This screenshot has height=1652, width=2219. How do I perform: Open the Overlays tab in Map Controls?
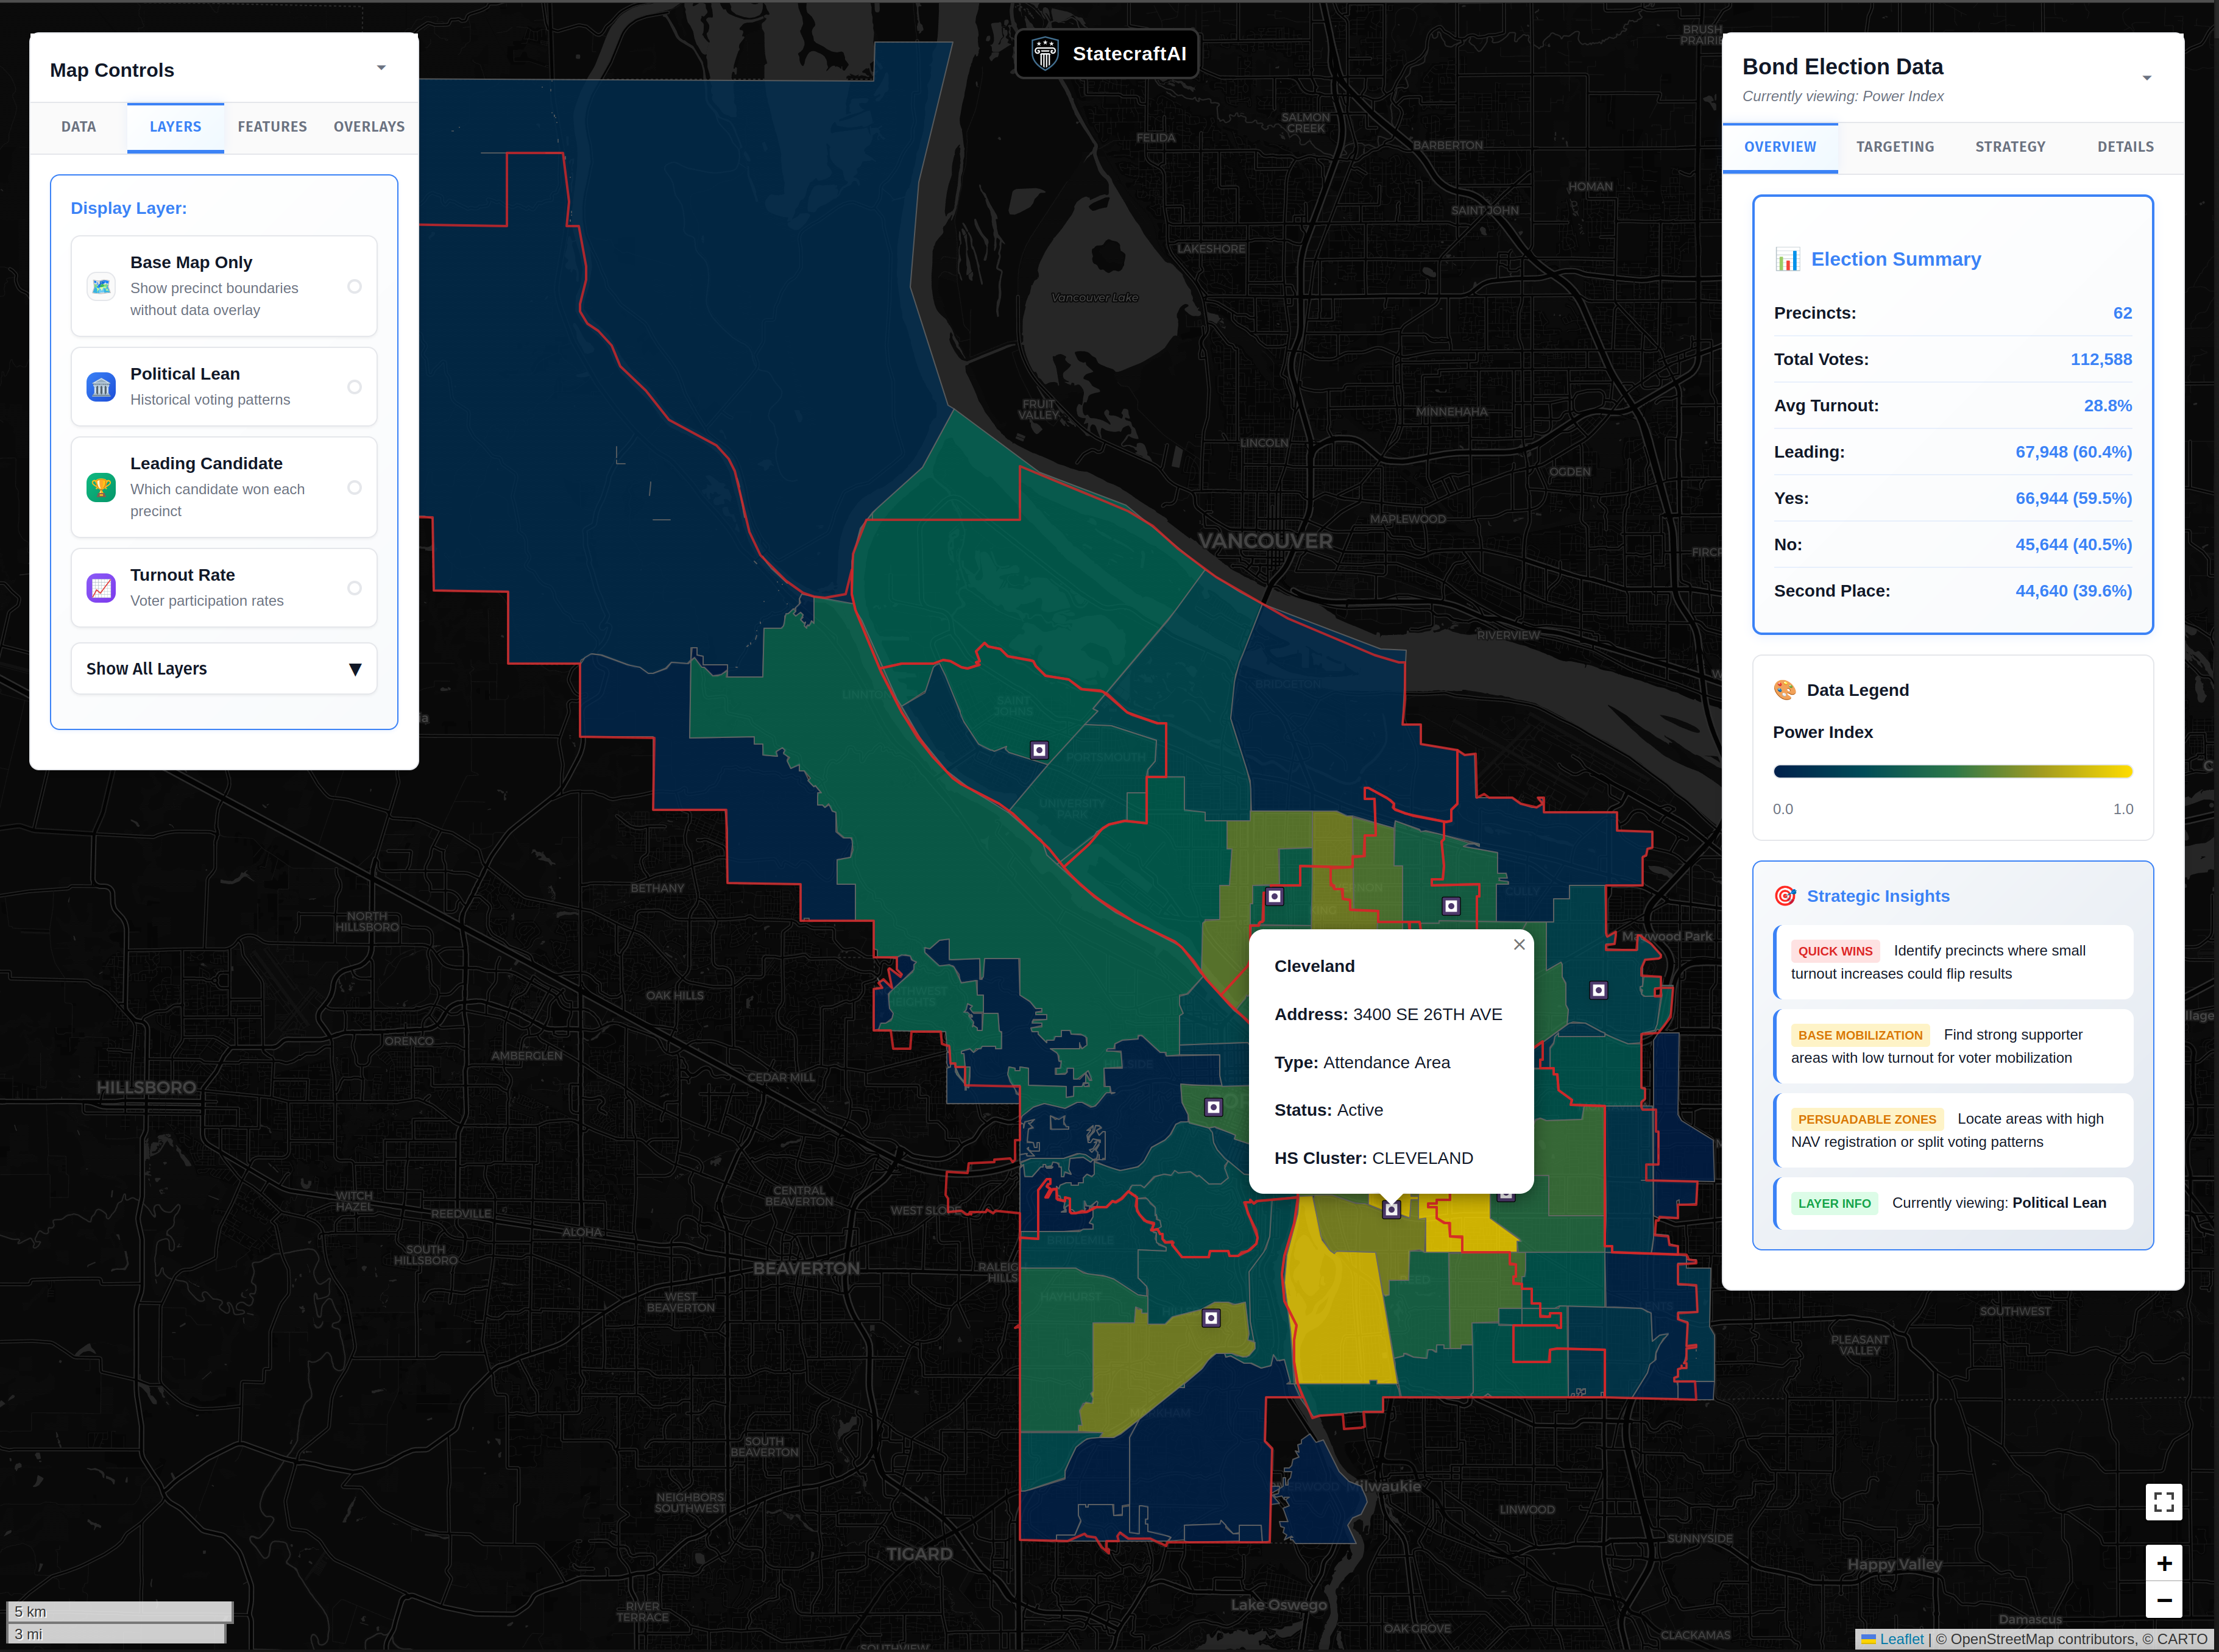coord(369,127)
